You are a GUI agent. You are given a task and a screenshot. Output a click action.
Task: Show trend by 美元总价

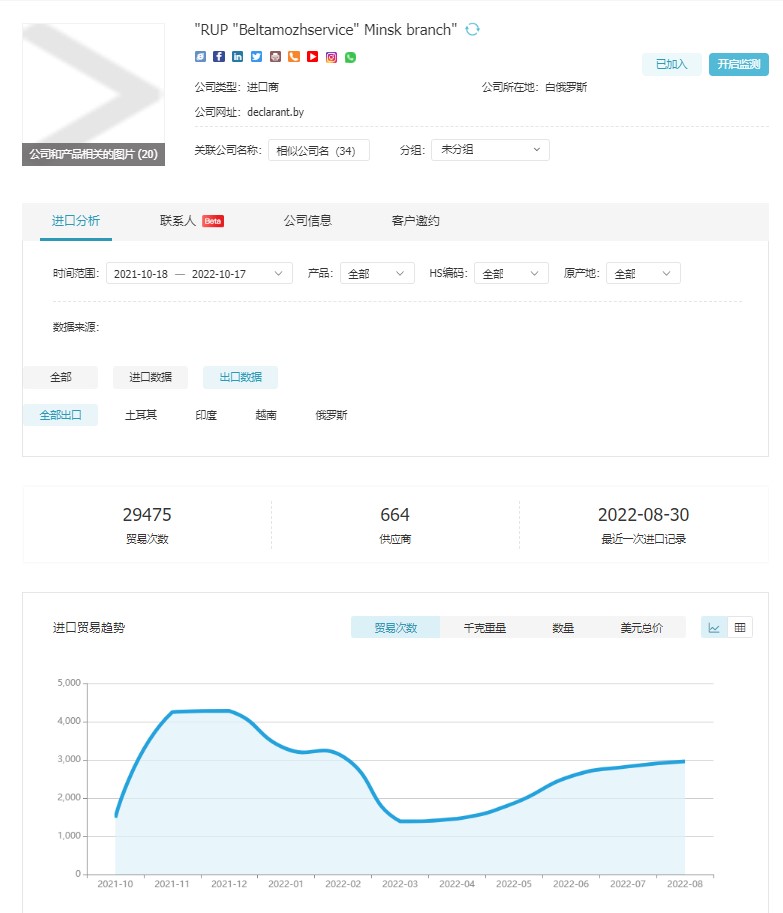(642, 628)
